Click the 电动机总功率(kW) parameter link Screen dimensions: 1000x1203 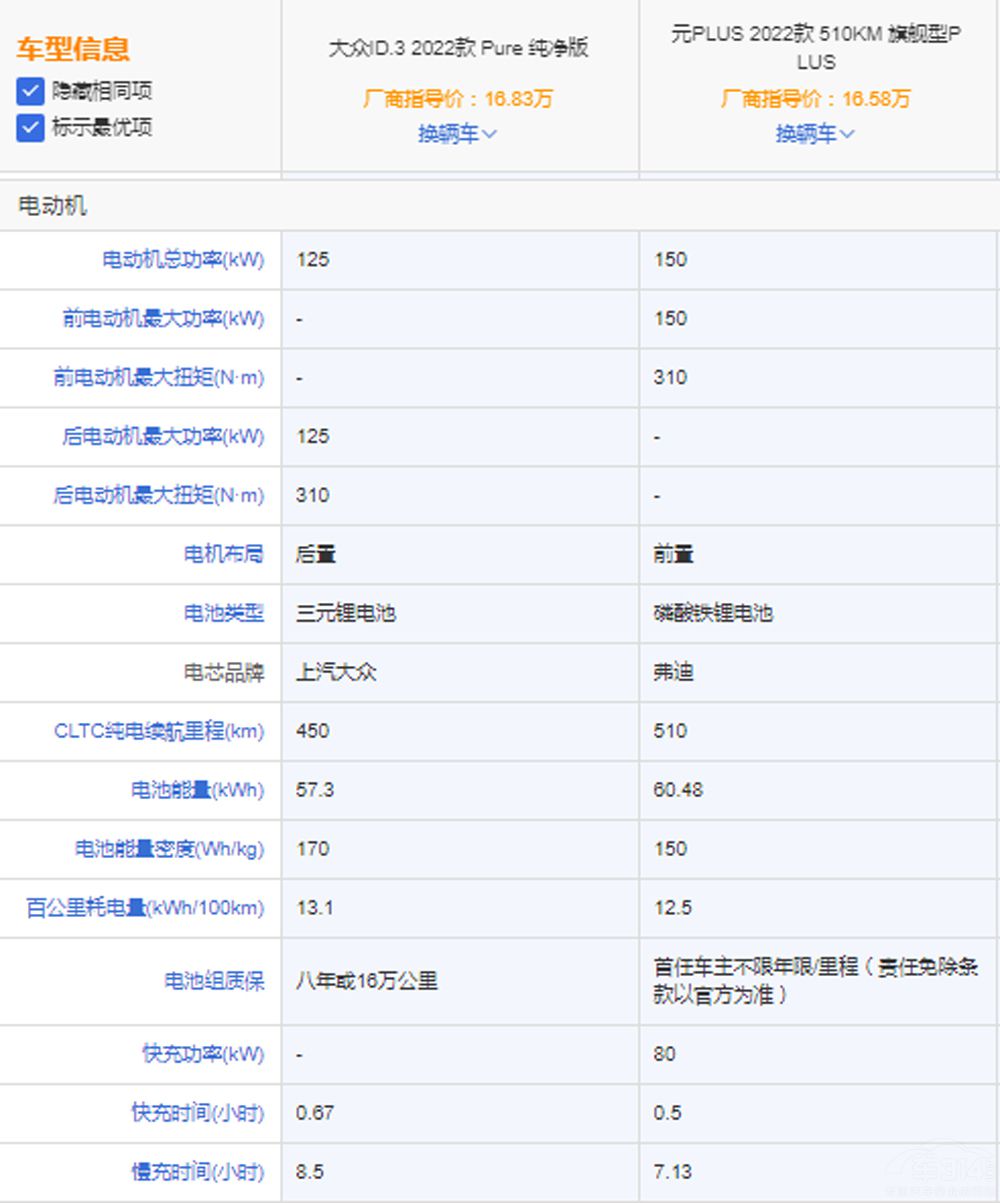(183, 260)
